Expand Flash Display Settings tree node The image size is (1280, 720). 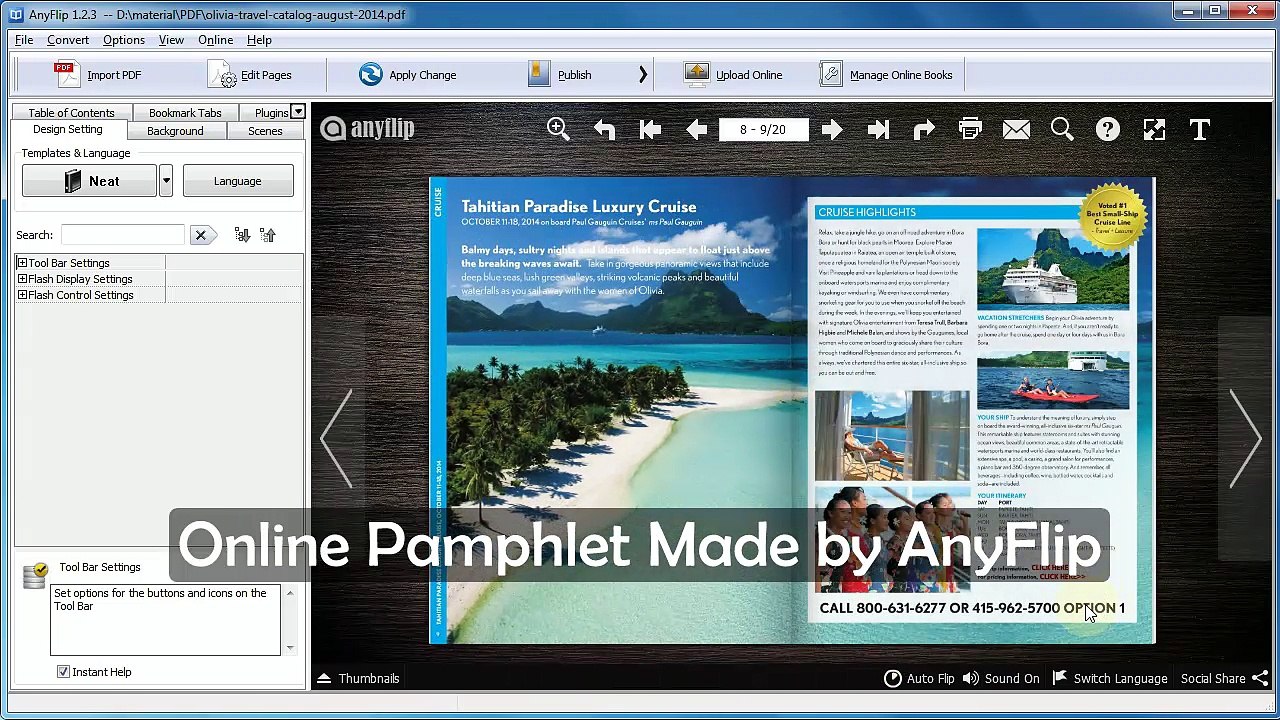(22, 279)
